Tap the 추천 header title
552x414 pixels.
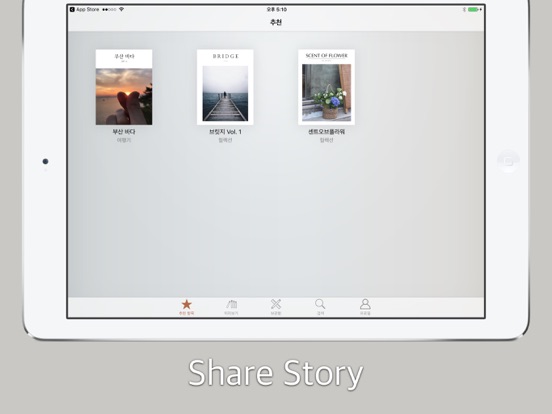276,22
